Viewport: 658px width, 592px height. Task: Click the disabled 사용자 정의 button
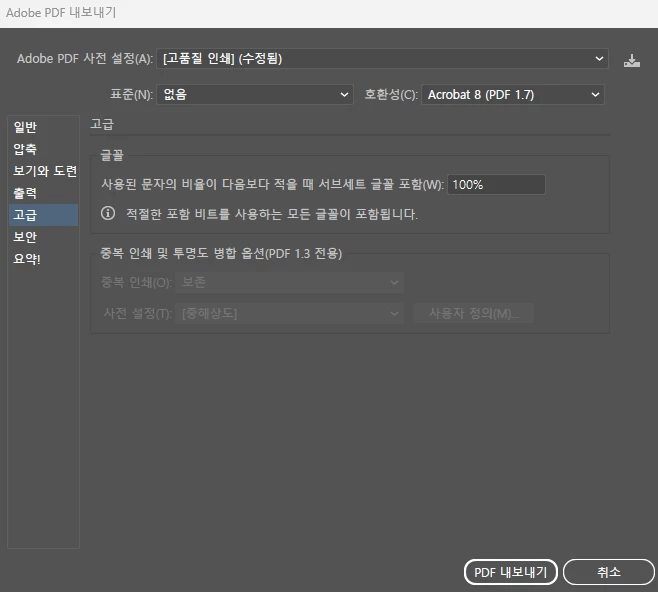coord(474,313)
